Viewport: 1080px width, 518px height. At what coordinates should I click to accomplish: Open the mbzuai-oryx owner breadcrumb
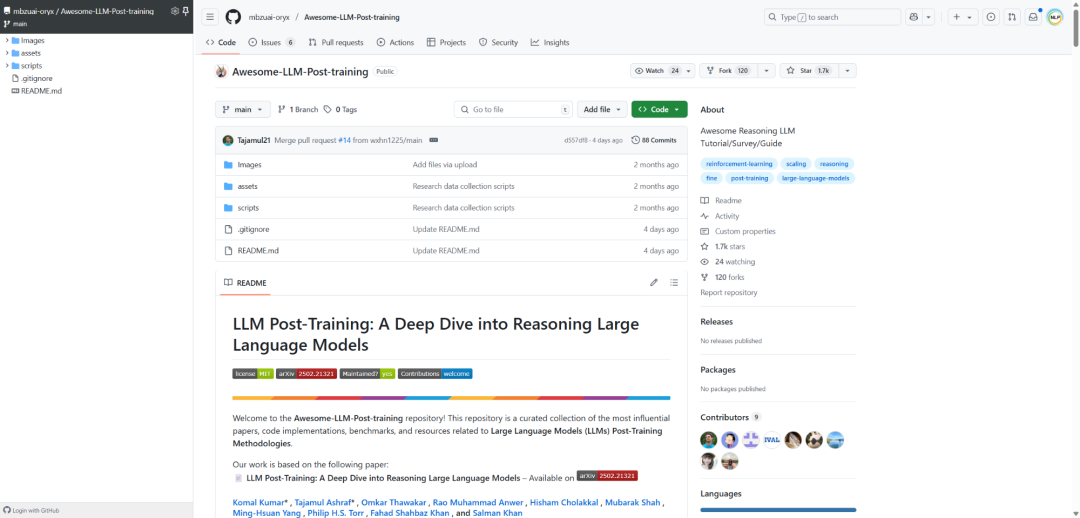[x=270, y=17]
